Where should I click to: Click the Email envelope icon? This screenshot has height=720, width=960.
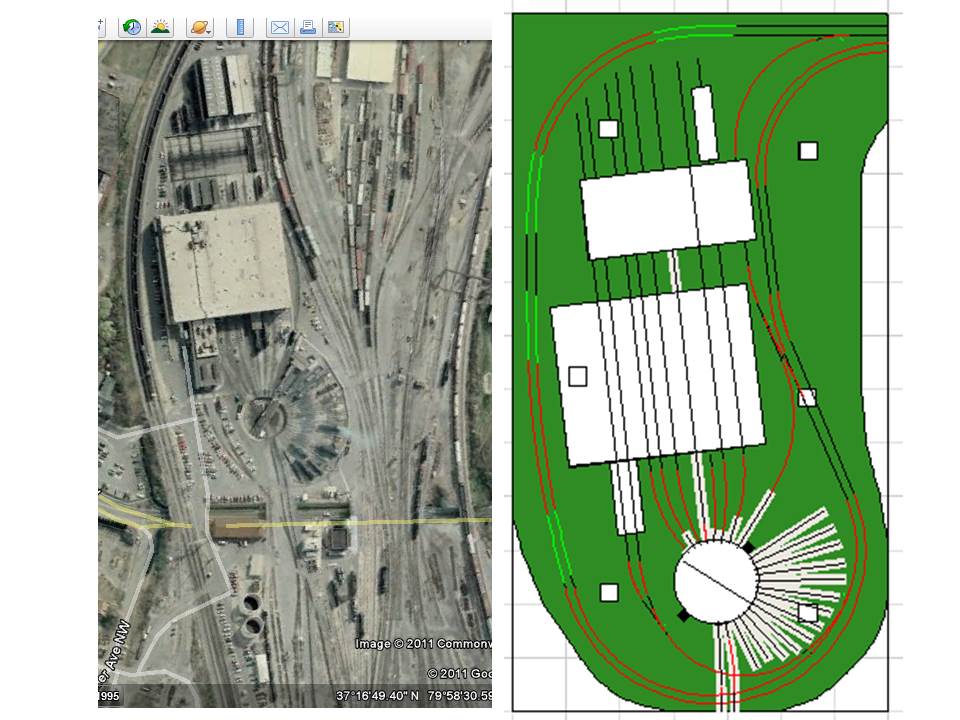pyautogui.click(x=280, y=27)
